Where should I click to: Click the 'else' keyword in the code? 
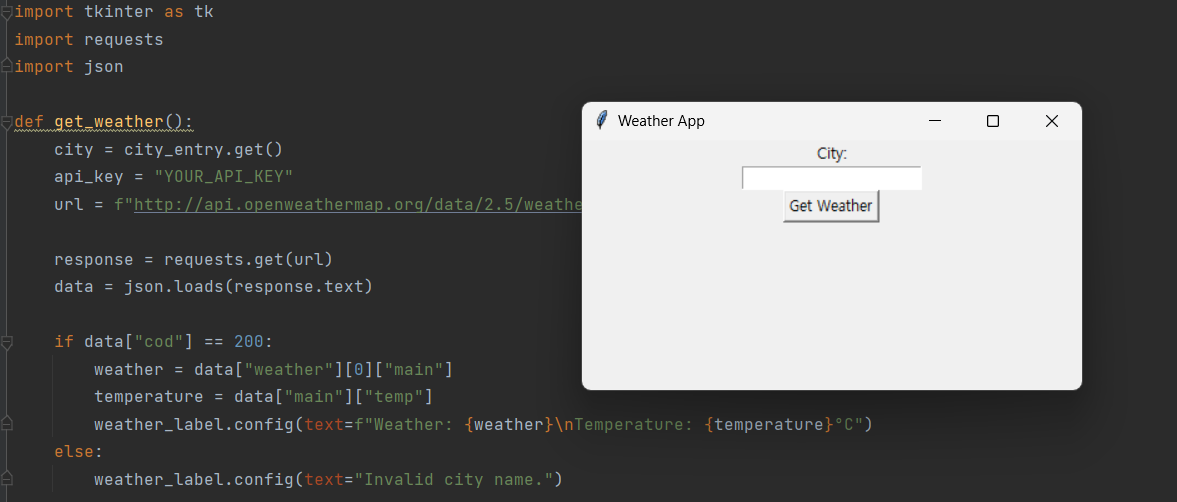tap(74, 451)
